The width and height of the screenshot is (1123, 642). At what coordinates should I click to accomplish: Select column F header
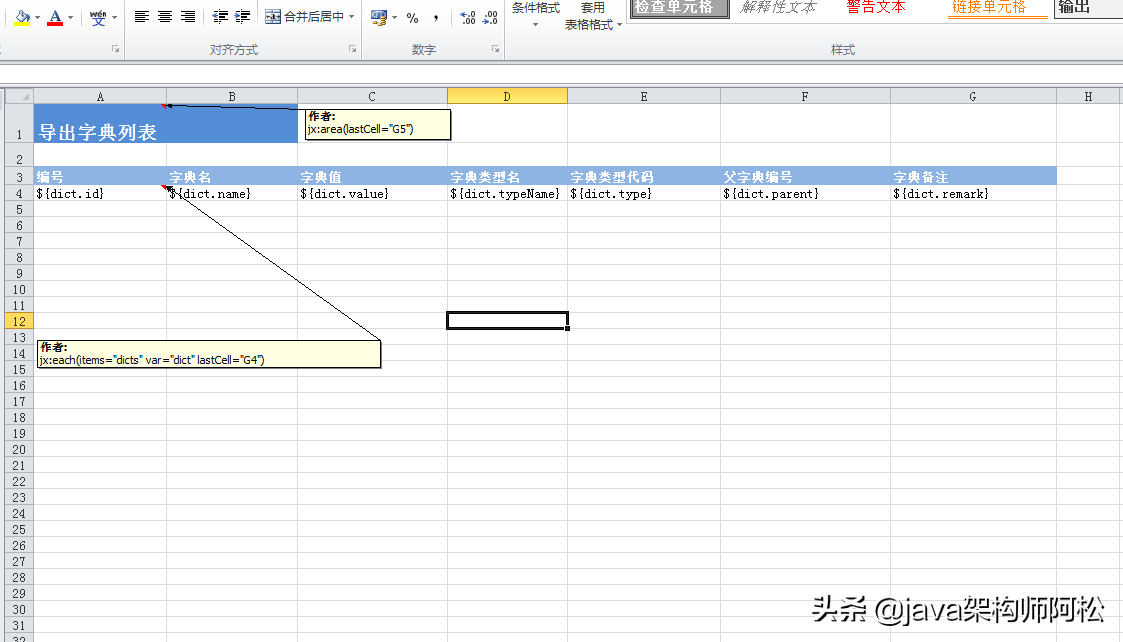click(x=805, y=96)
